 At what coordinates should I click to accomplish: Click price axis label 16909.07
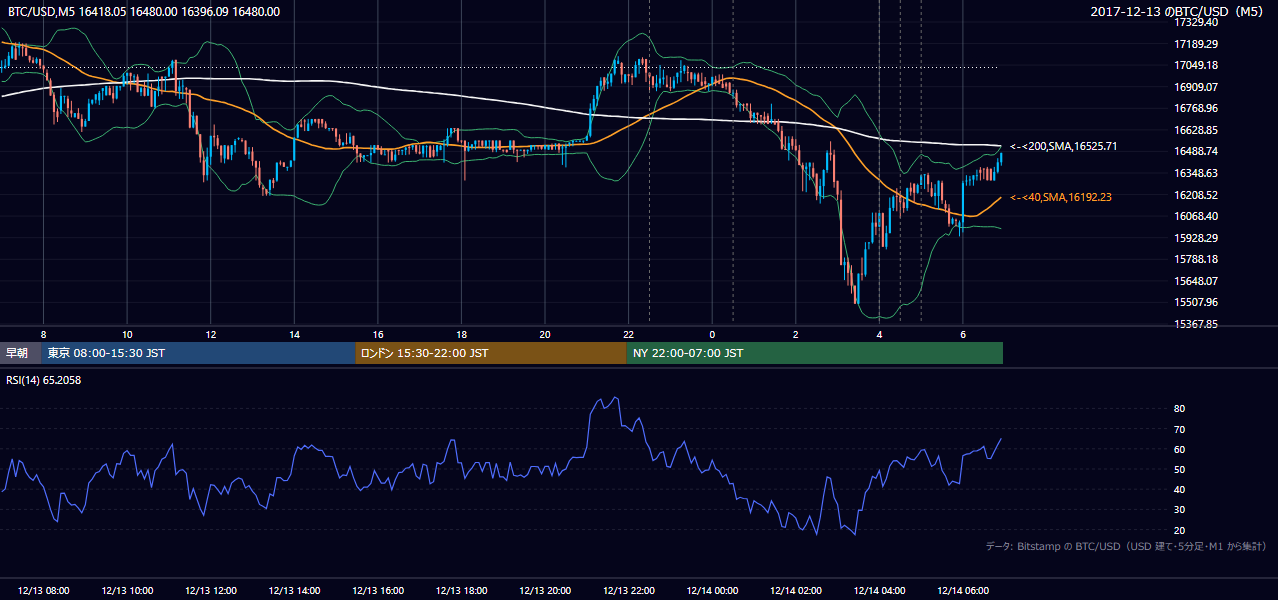[1196, 87]
